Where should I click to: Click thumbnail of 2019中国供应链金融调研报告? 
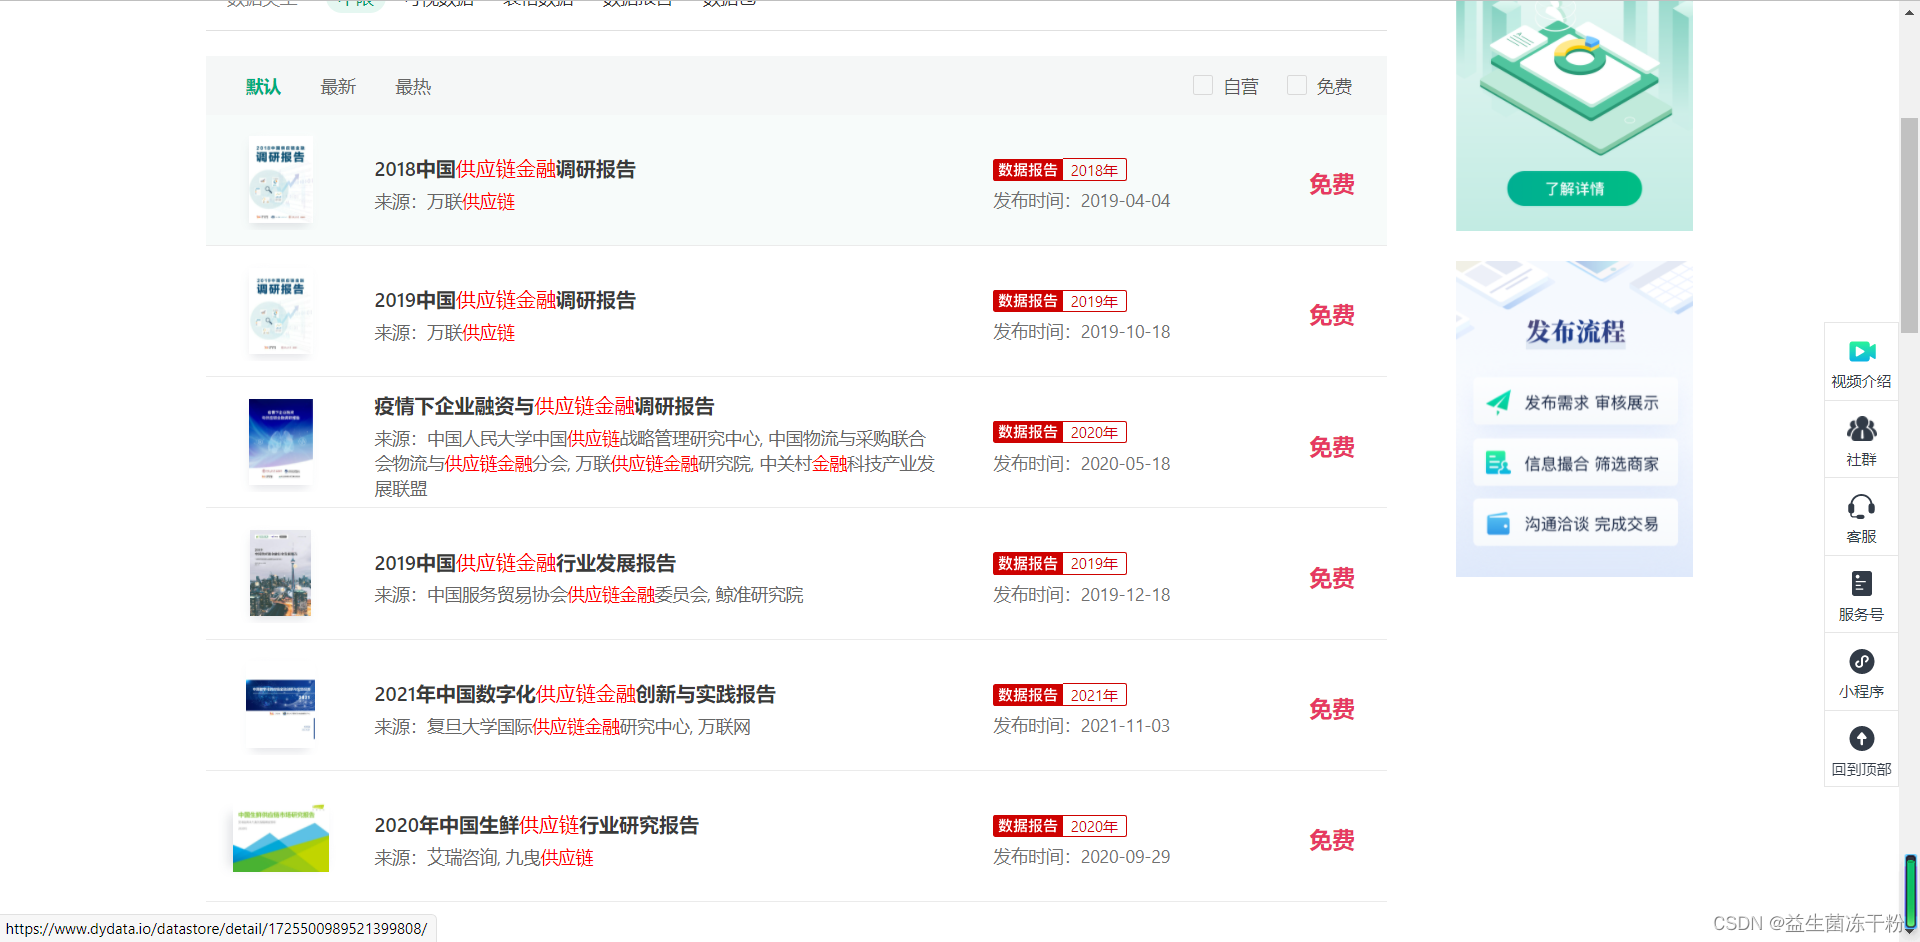(x=281, y=312)
